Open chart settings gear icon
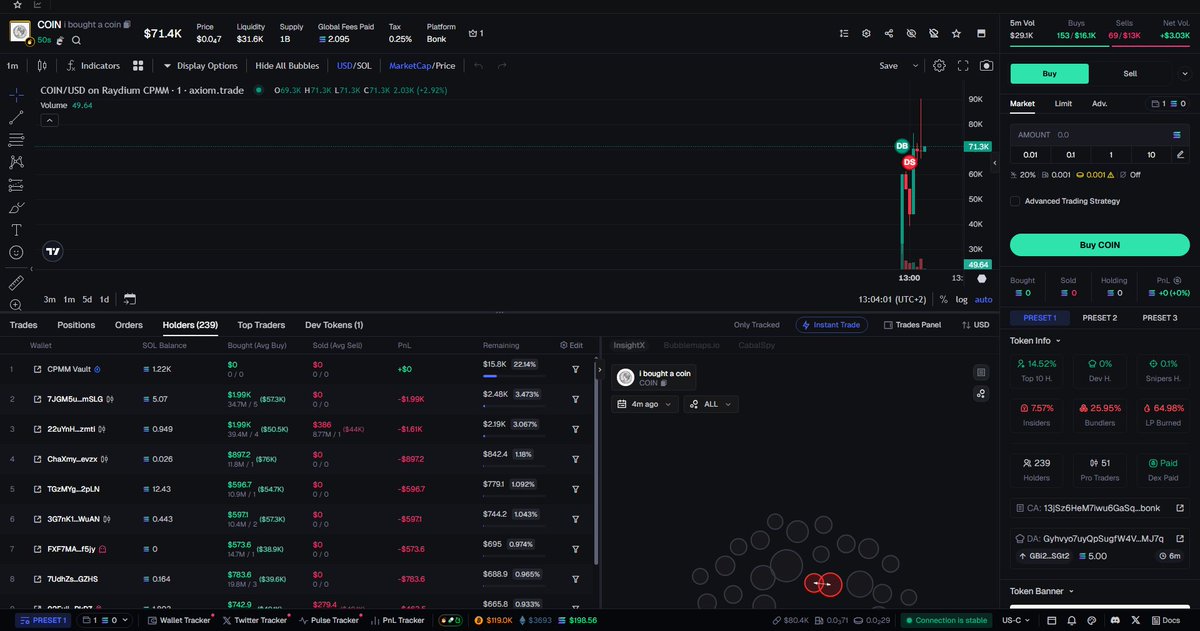1200x631 pixels. tap(939, 66)
